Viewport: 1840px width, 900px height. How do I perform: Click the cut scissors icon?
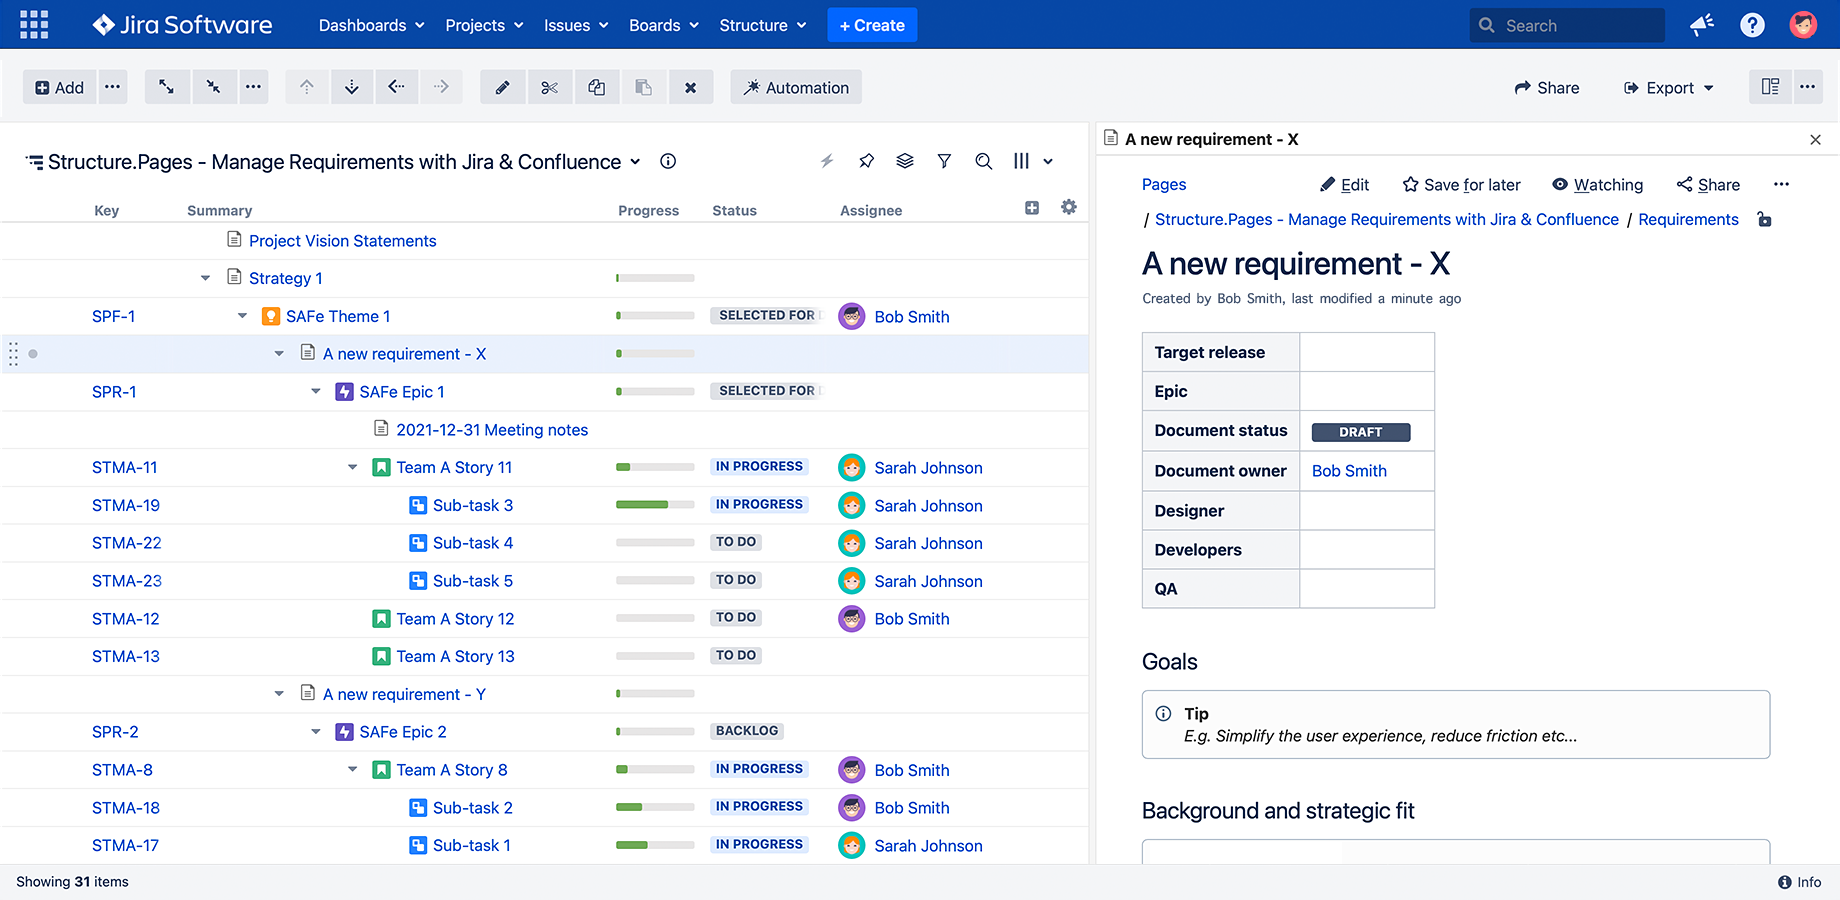(x=549, y=87)
